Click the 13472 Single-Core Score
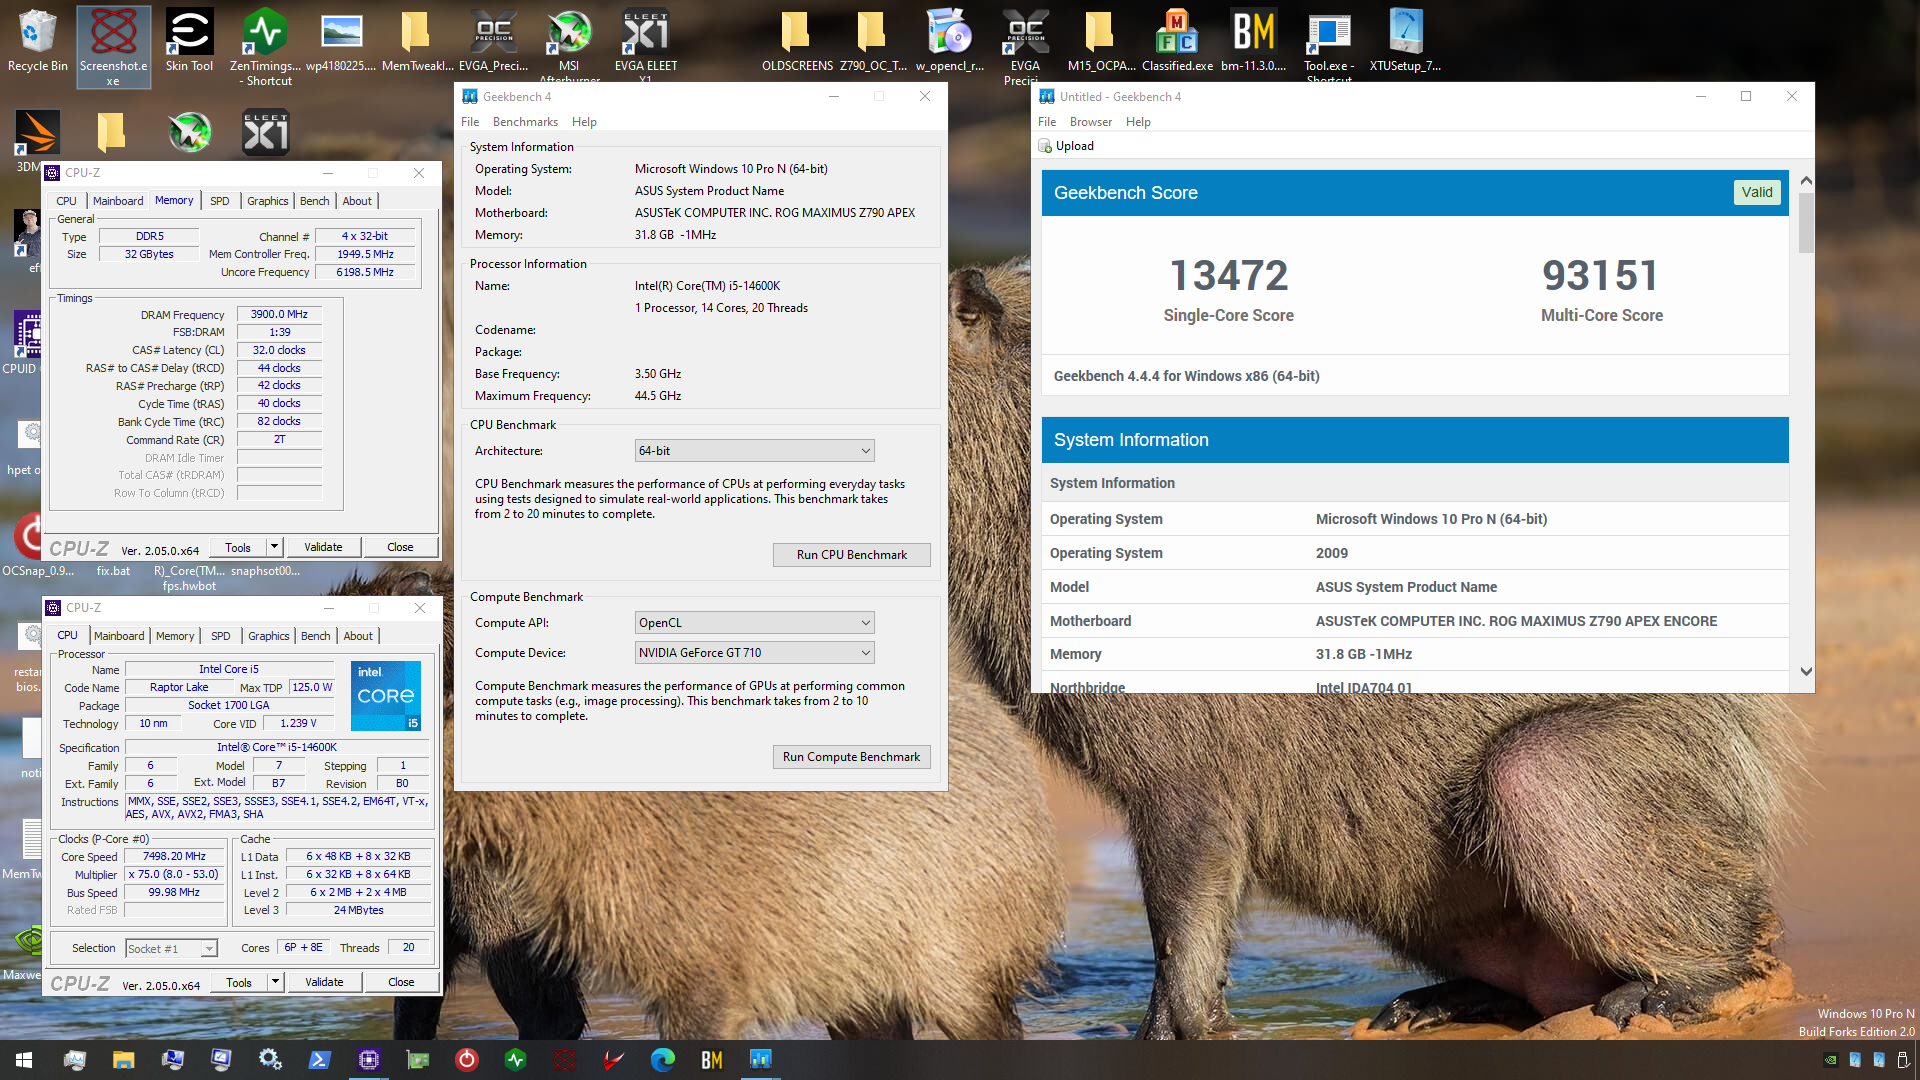Image resolution: width=1920 pixels, height=1080 pixels. click(x=1229, y=275)
